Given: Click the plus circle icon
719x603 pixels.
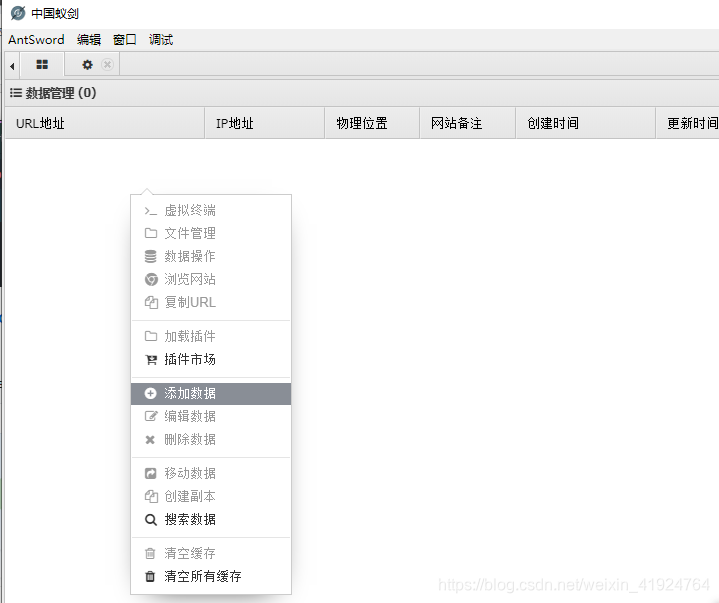Looking at the screenshot, I should click(150, 393).
